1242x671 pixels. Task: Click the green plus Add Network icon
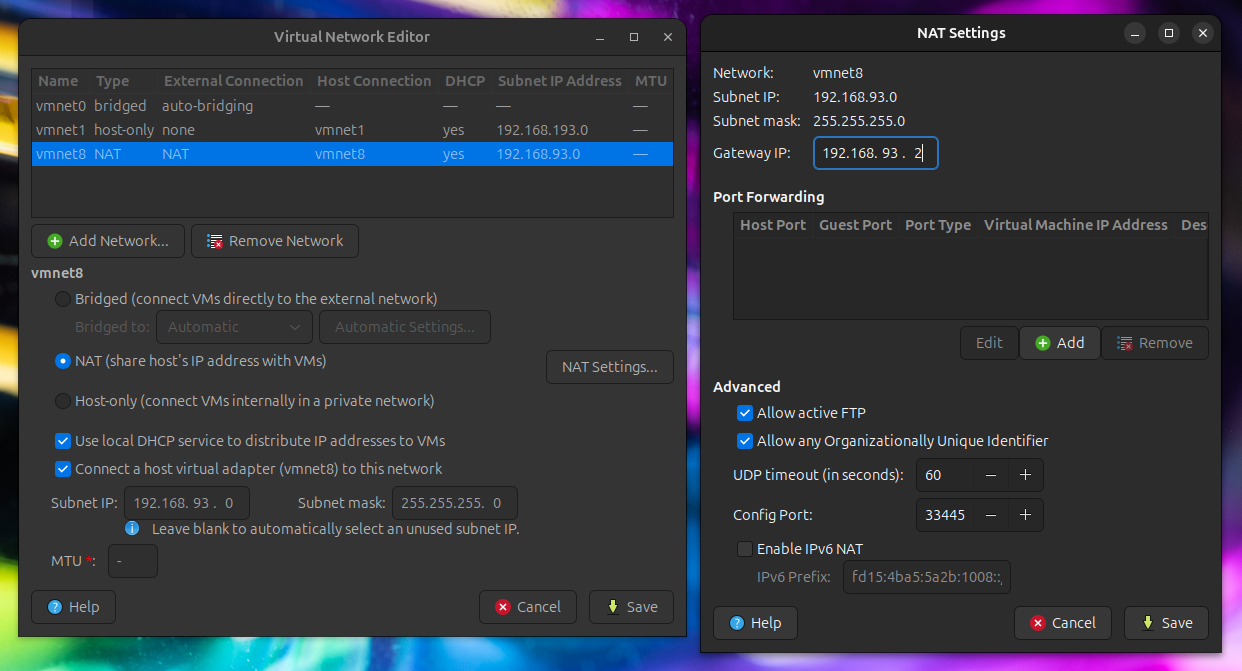(54, 241)
